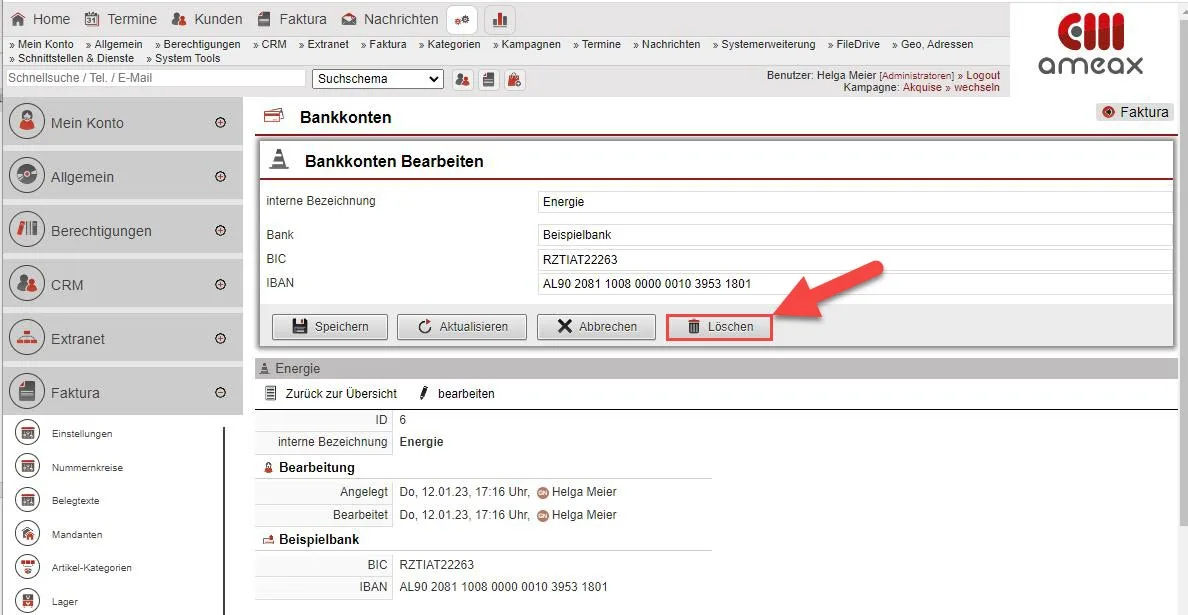Open the settings gears icon in top navigation

click(461, 19)
